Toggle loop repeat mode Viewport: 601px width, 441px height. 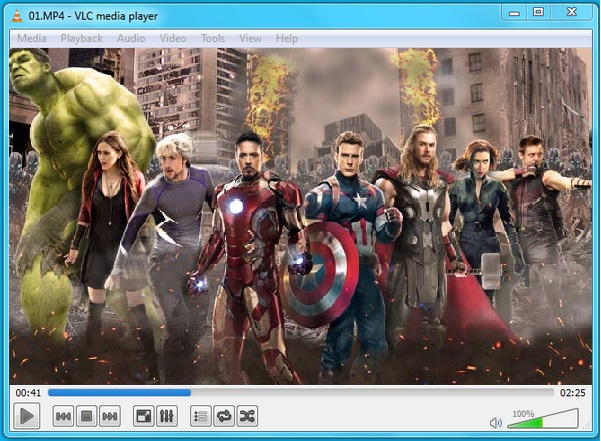click(x=224, y=416)
